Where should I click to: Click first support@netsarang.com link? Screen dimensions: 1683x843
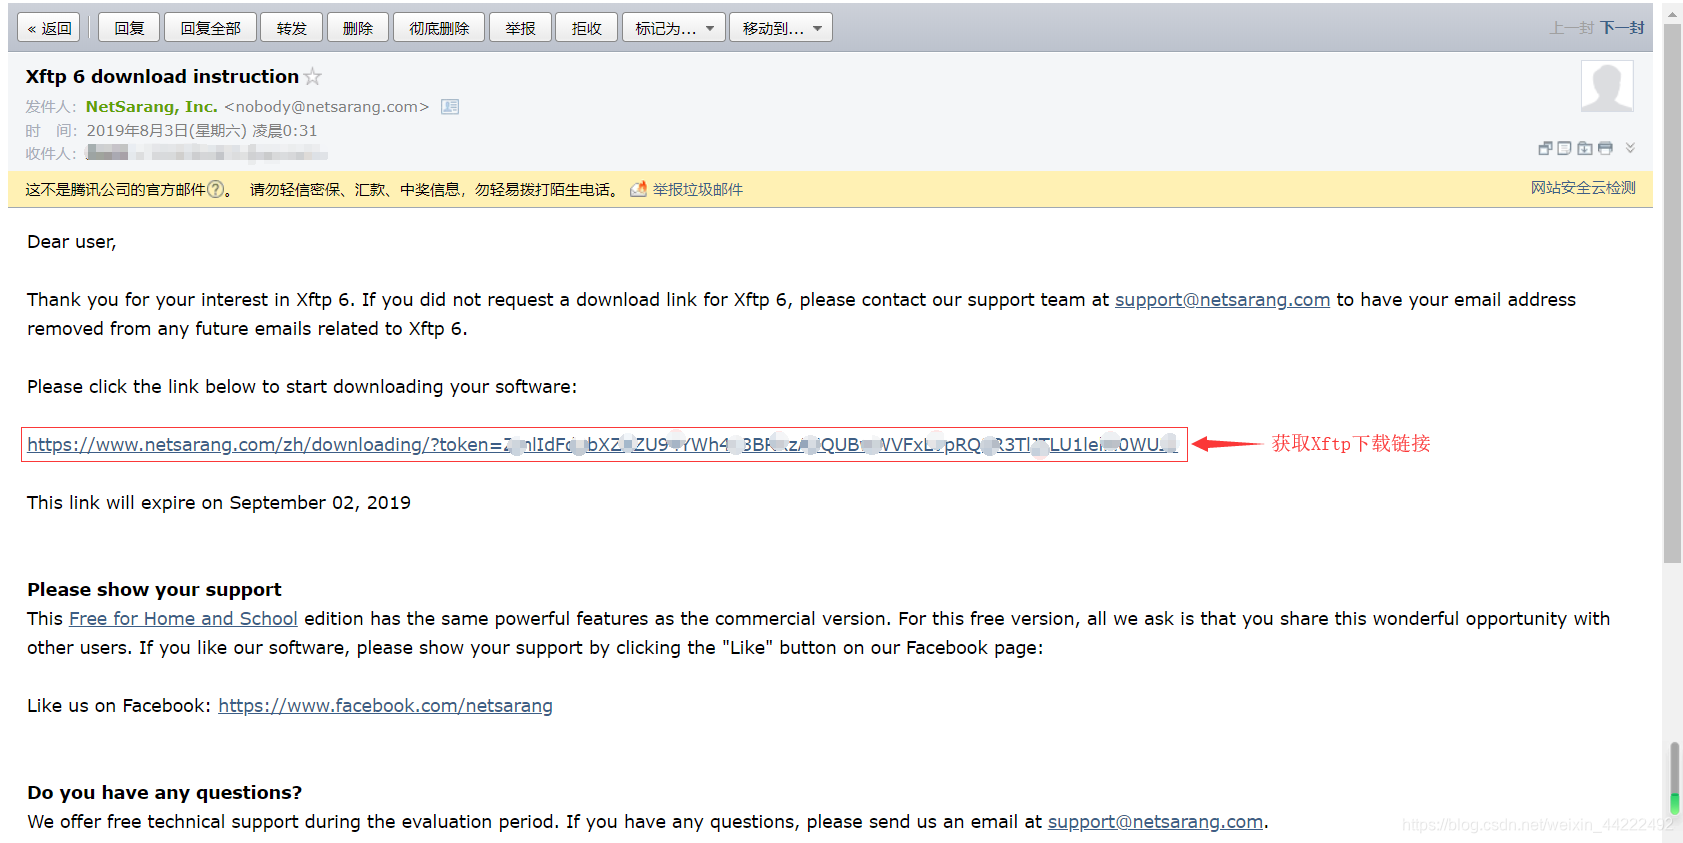(x=1222, y=300)
